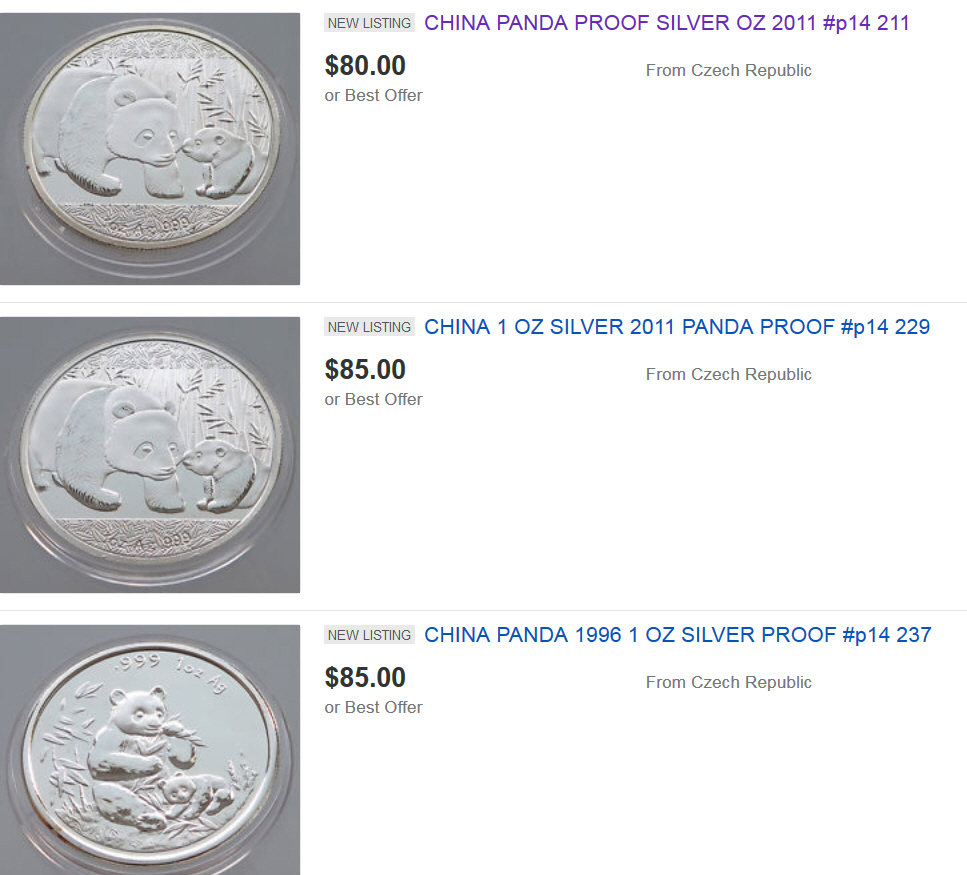Click 'From Czech Republic' on the $80.00 listing
967x875 pixels.
pyautogui.click(x=728, y=70)
